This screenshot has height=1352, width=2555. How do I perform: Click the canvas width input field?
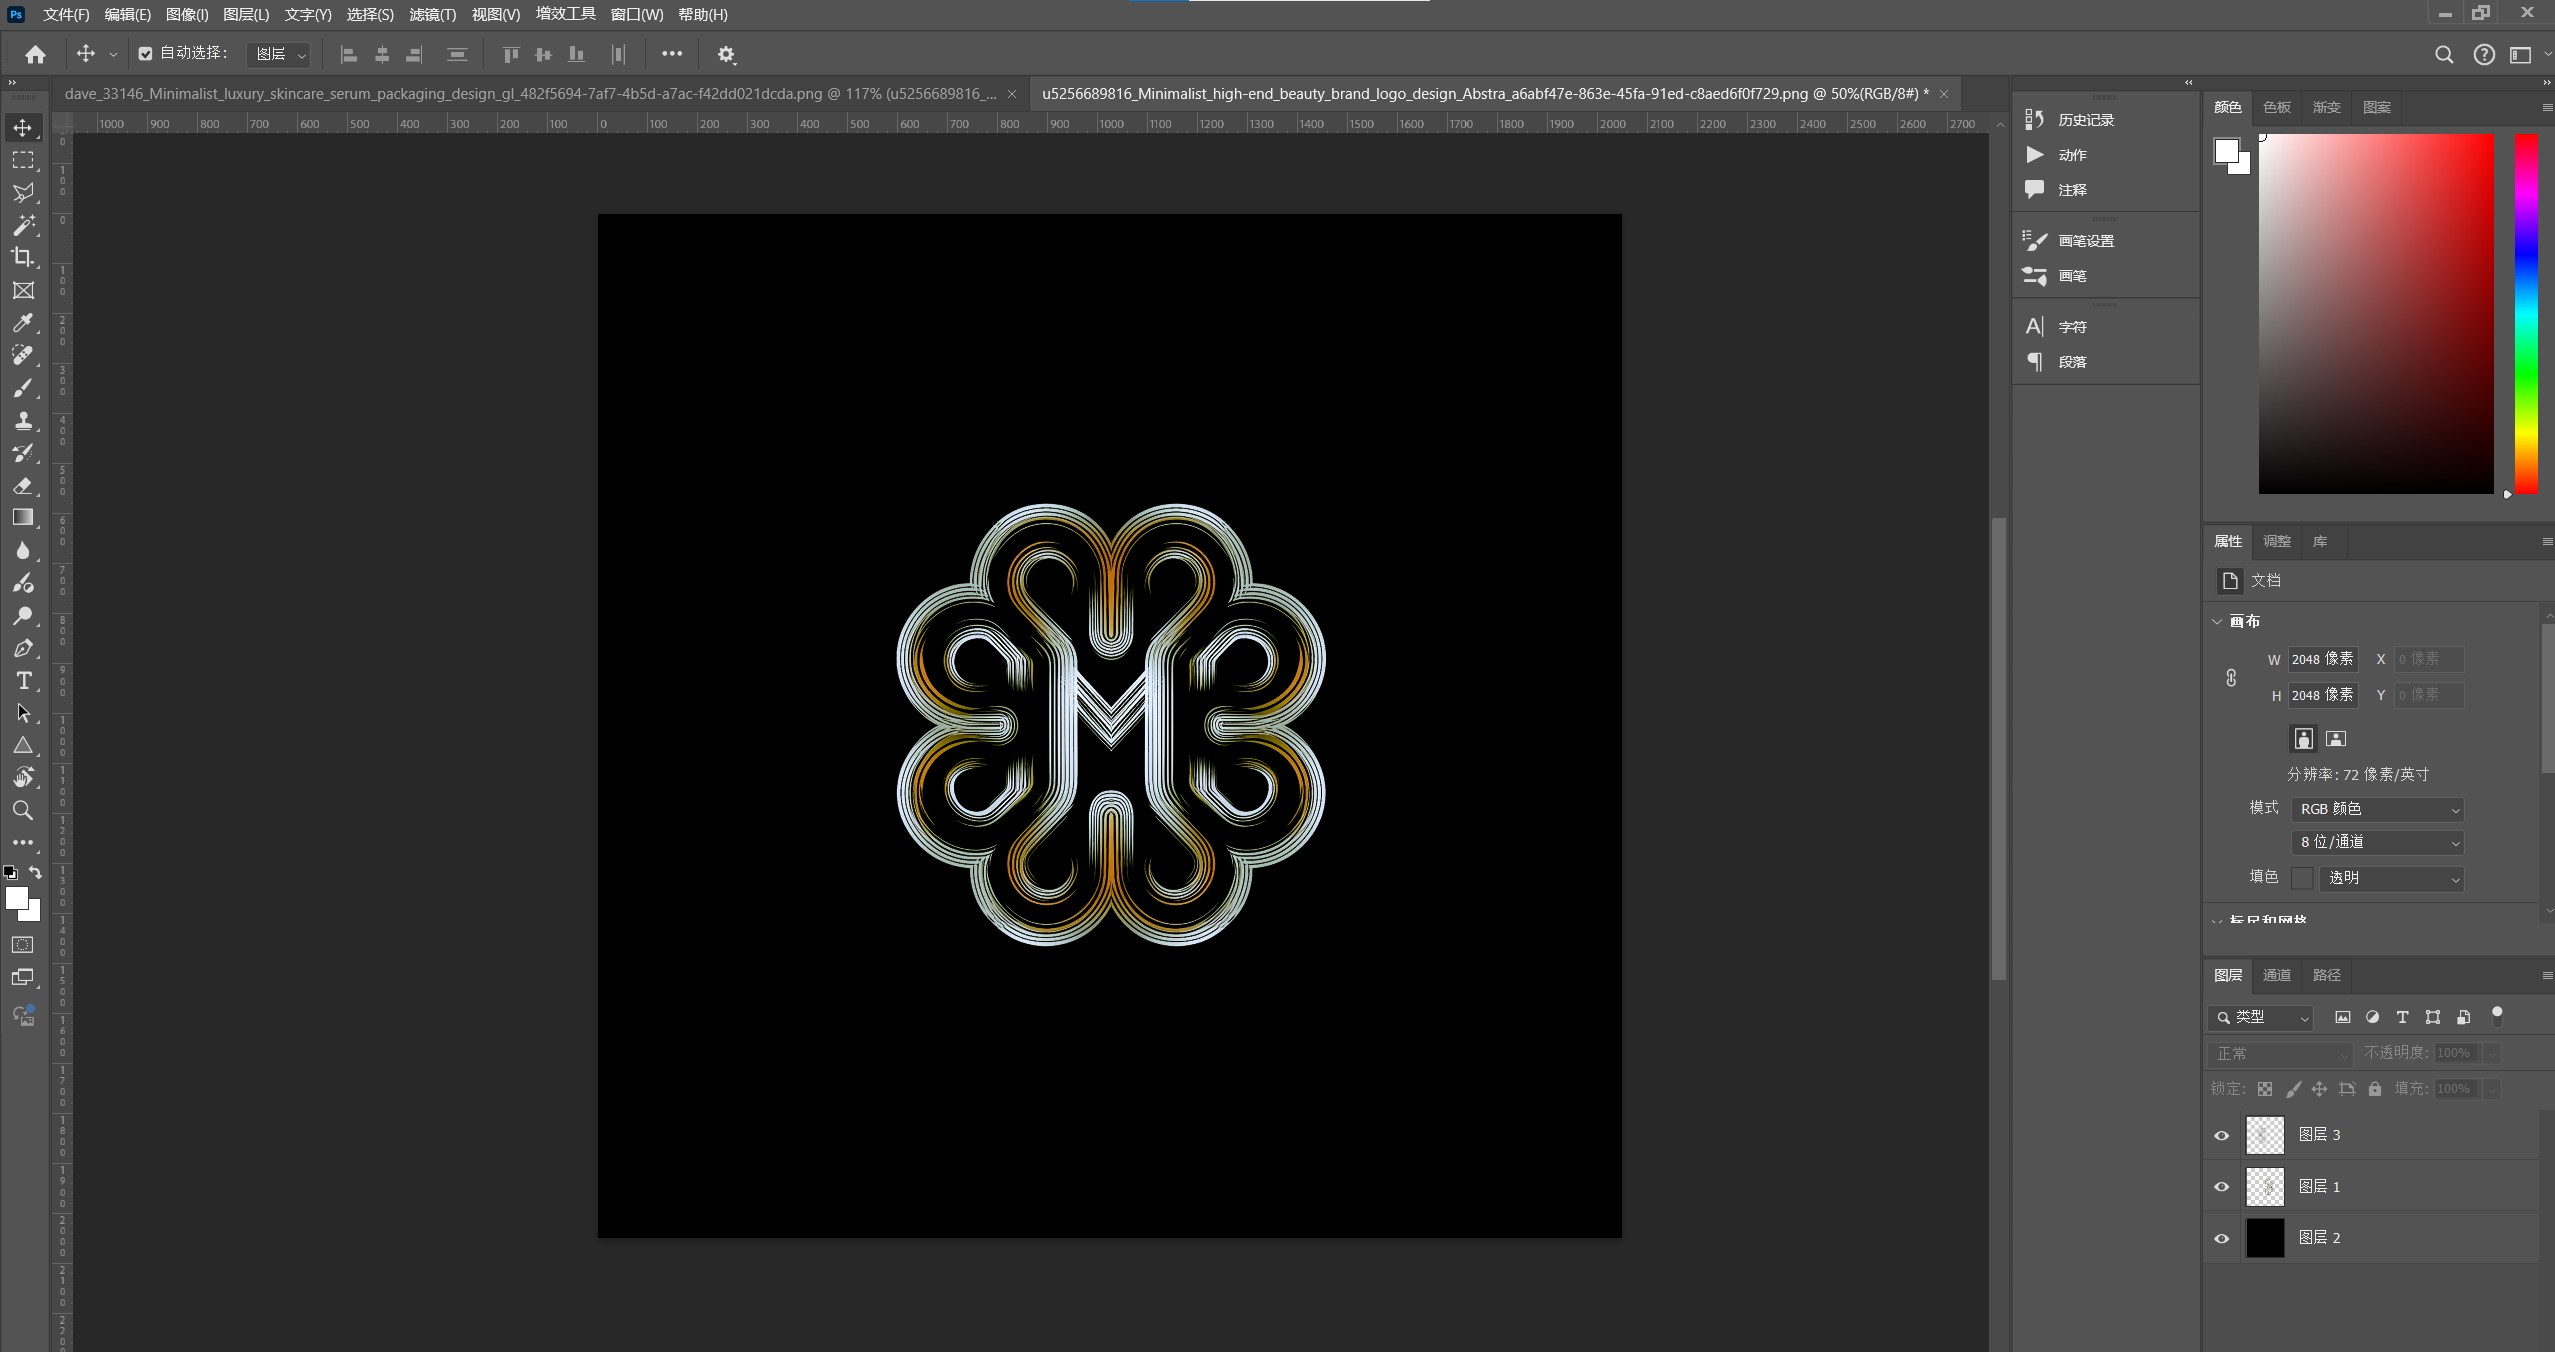pos(2322,659)
